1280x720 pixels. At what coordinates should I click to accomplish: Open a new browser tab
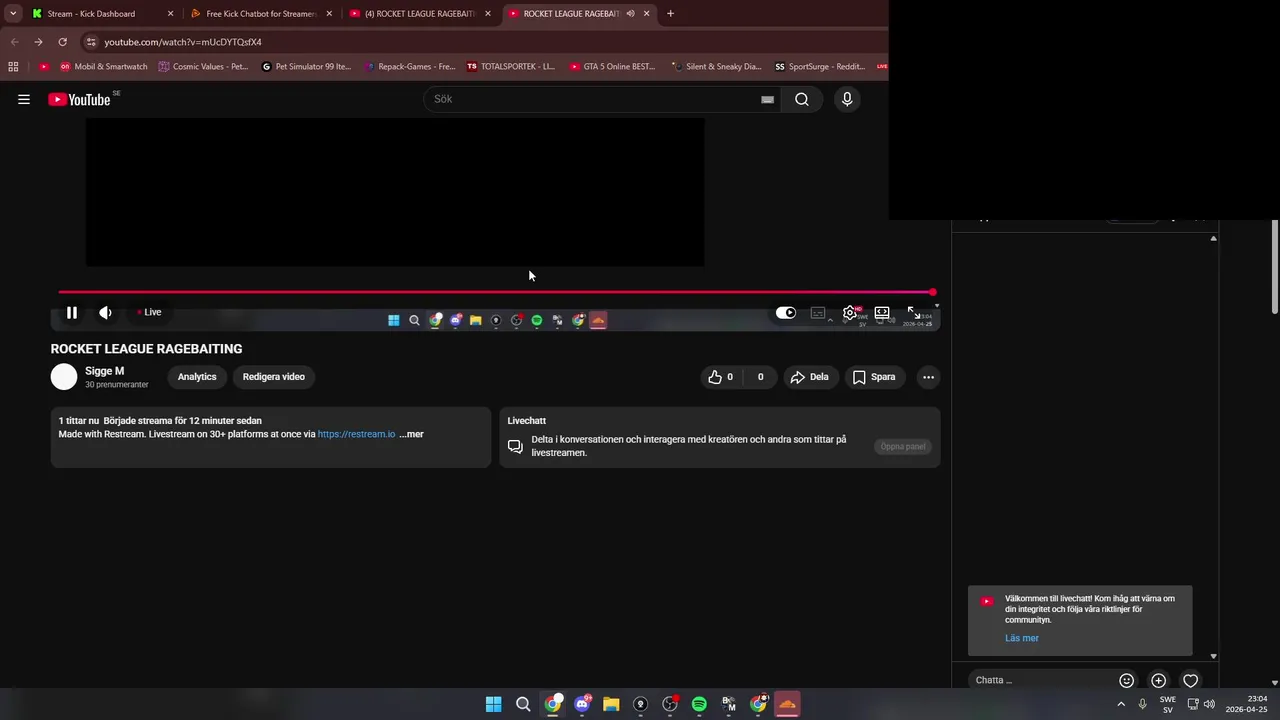[670, 14]
